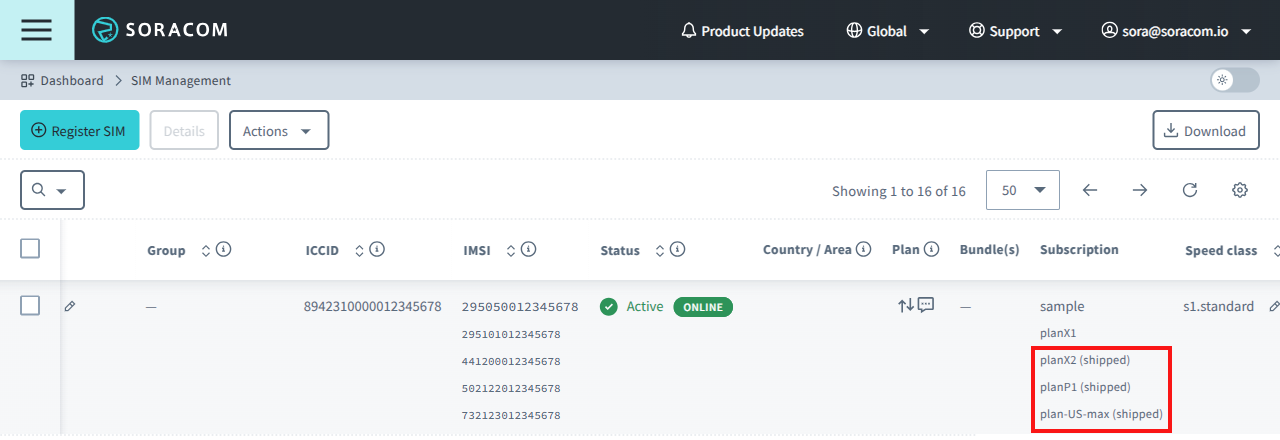Open the hamburger navigation menu
The image size is (1280, 440).
point(37,30)
